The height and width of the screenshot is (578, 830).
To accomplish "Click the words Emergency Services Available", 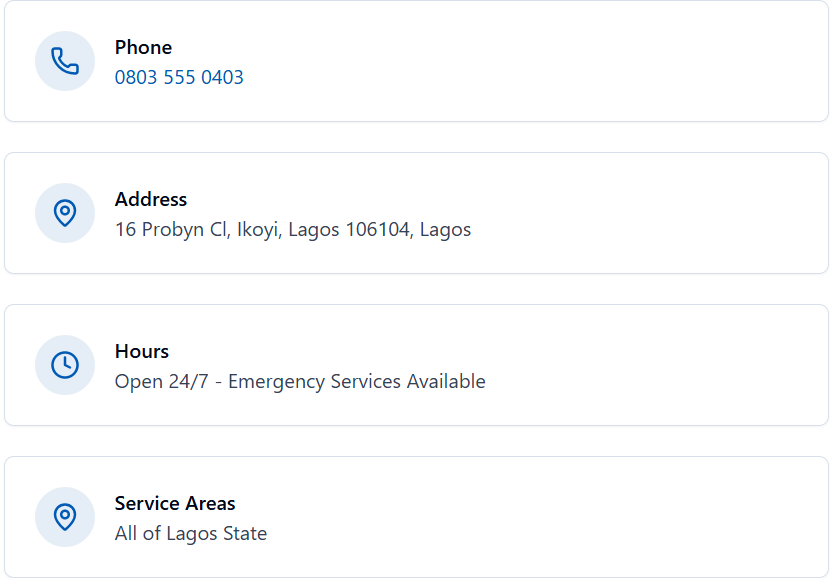I will pos(357,382).
